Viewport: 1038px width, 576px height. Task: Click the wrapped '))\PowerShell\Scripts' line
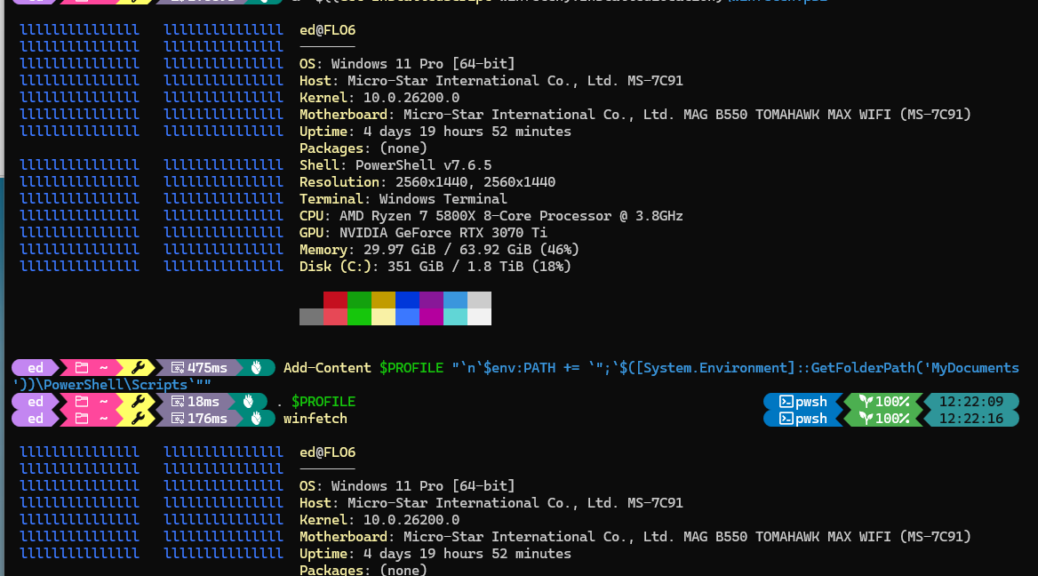pyautogui.click(x=111, y=385)
